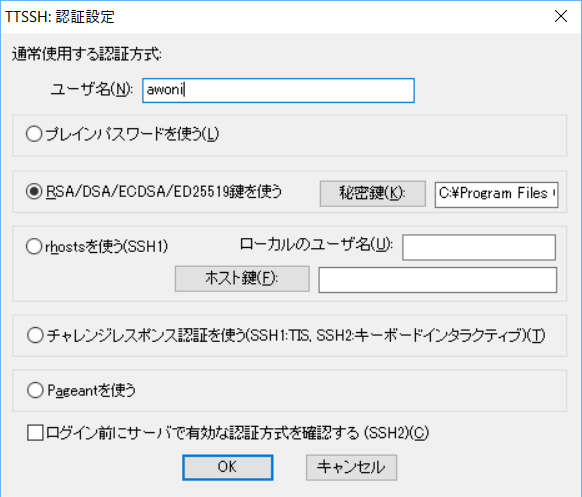Select プレインパスワードを使う radio button

(x=34, y=134)
